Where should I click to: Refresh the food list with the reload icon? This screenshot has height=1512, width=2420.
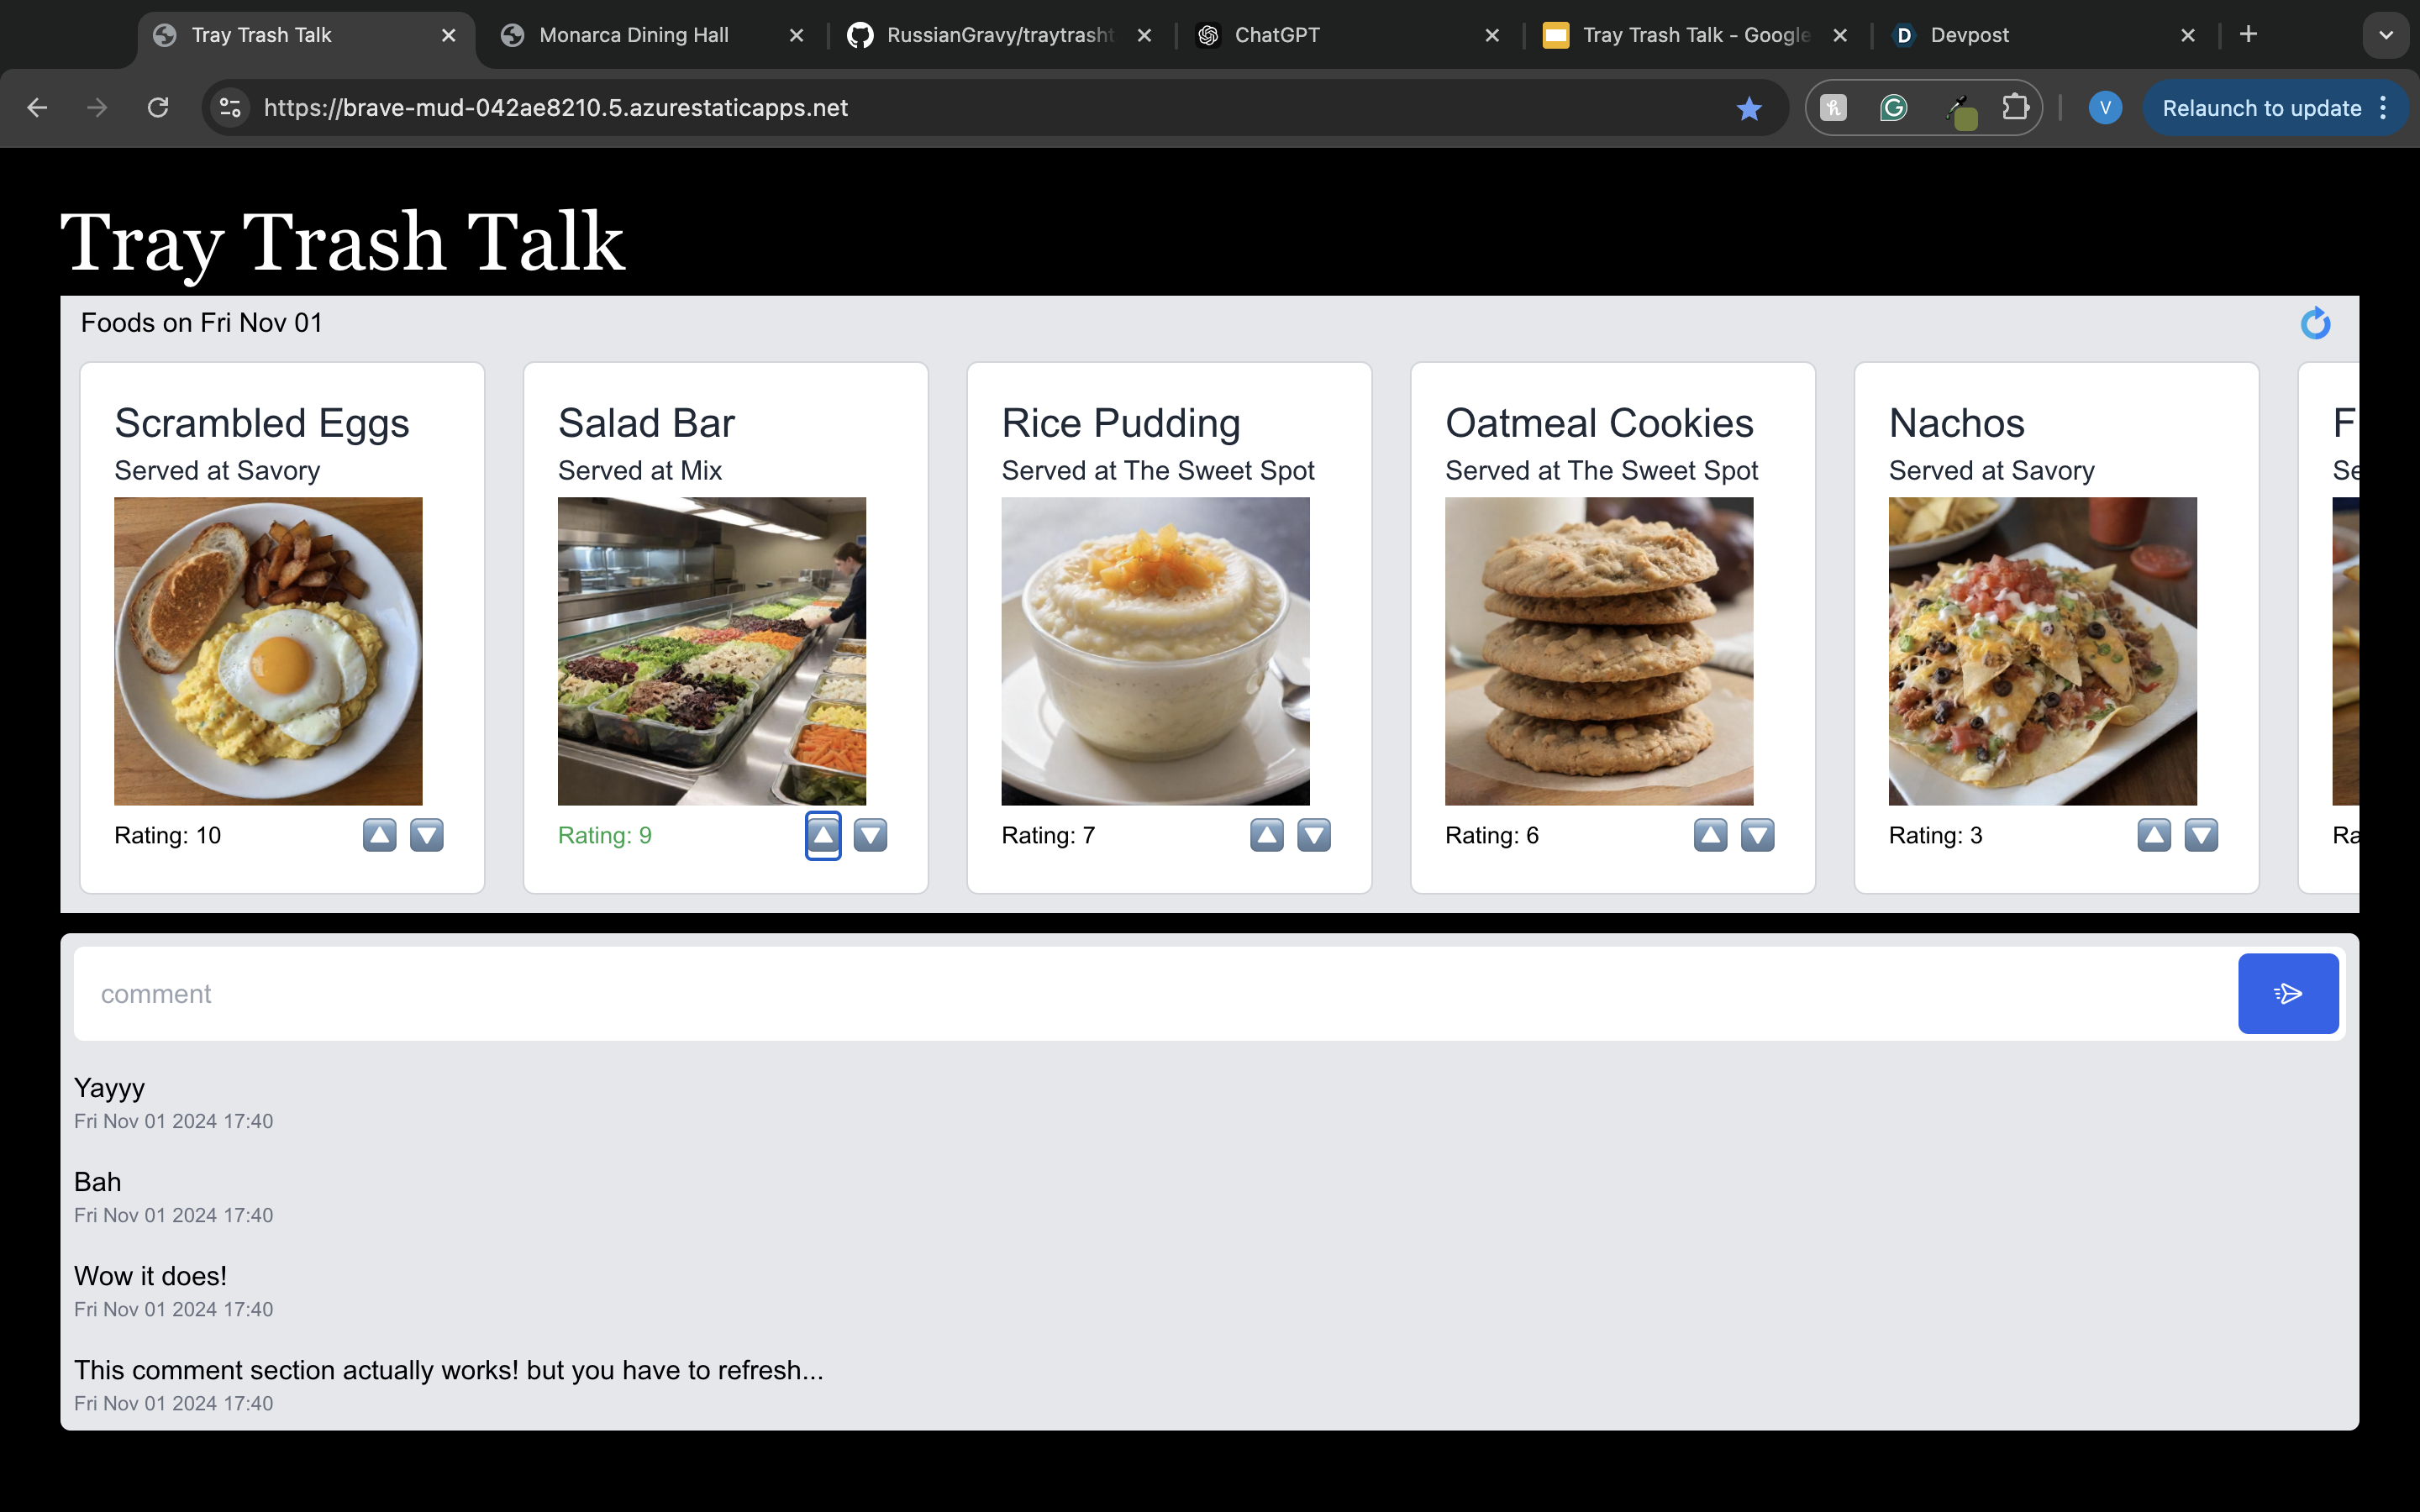tap(2316, 322)
